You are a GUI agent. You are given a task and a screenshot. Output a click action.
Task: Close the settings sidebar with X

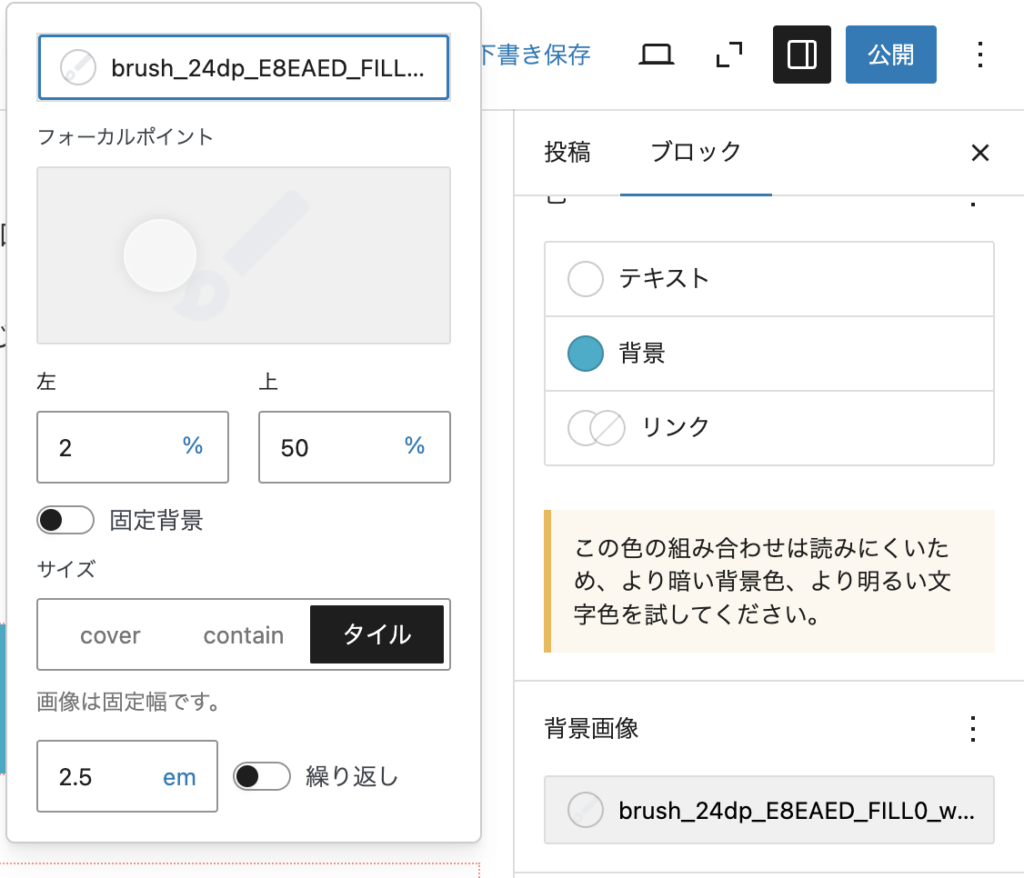click(x=980, y=153)
